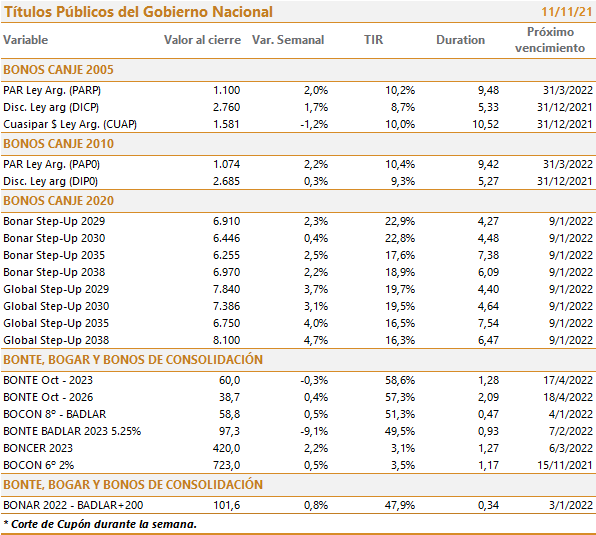Select the Variable column header
Image resolution: width=596 pixels, height=535 pixels.
(26, 40)
